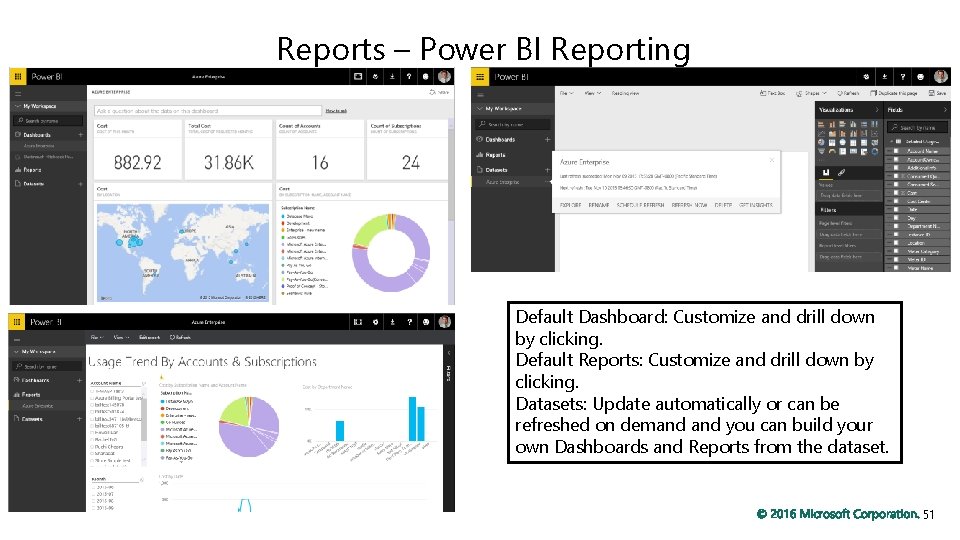This screenshot has width=960, height=540.
Task: Collapse My Workspace in bottom report window
Action: [16, 352]
